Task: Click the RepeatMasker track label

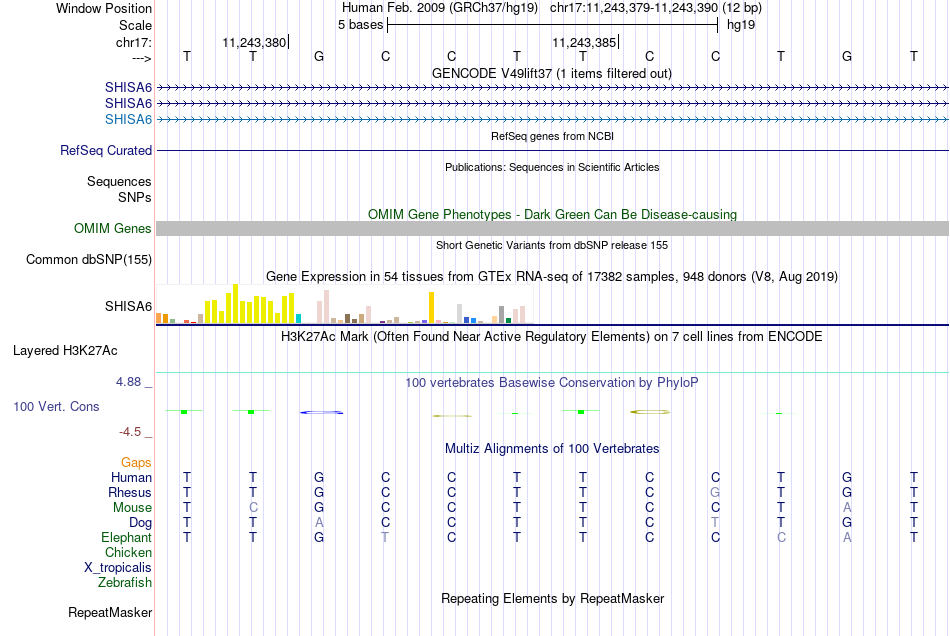Action: tap(110, 612)
